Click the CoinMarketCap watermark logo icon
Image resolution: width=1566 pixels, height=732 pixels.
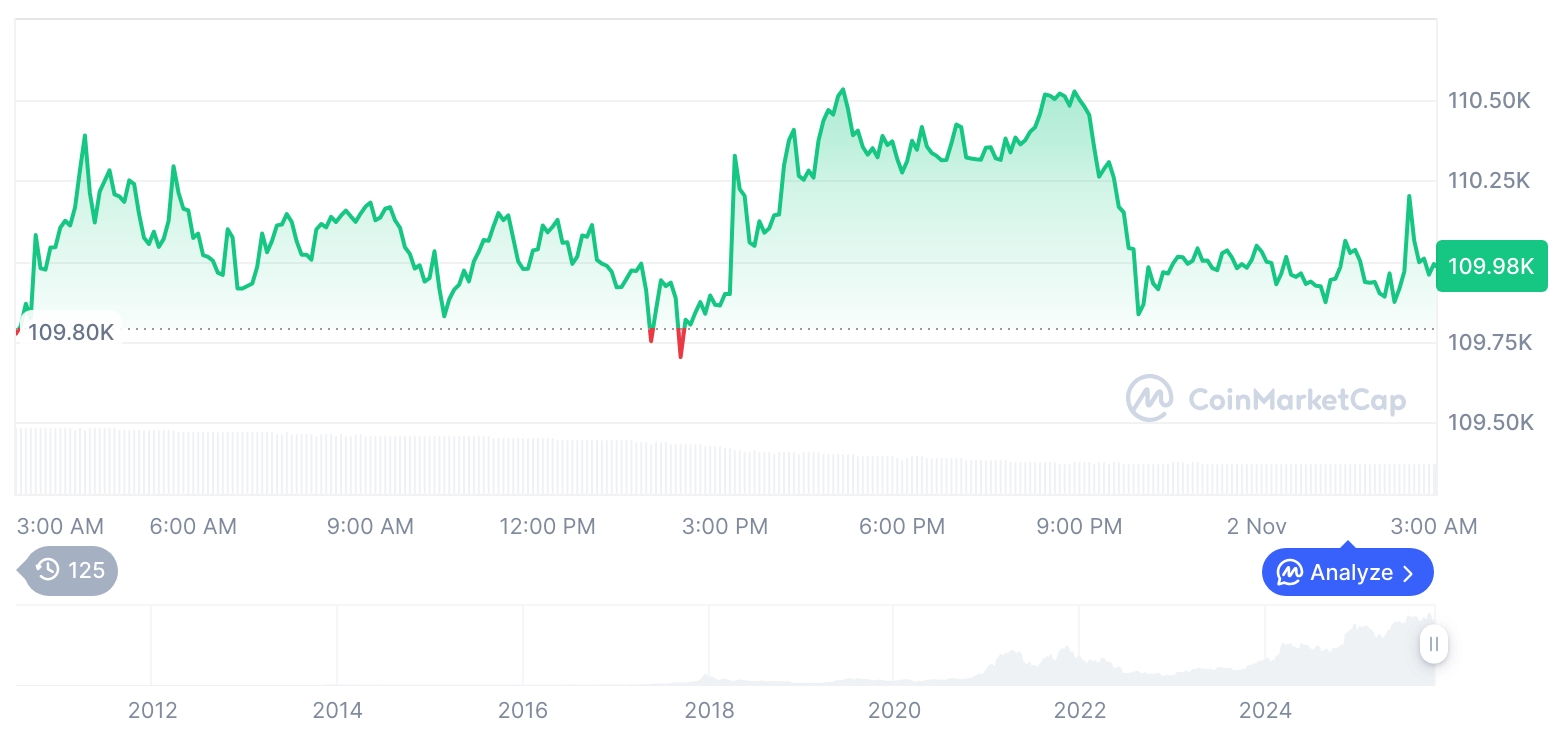[x=1149, y=399]
